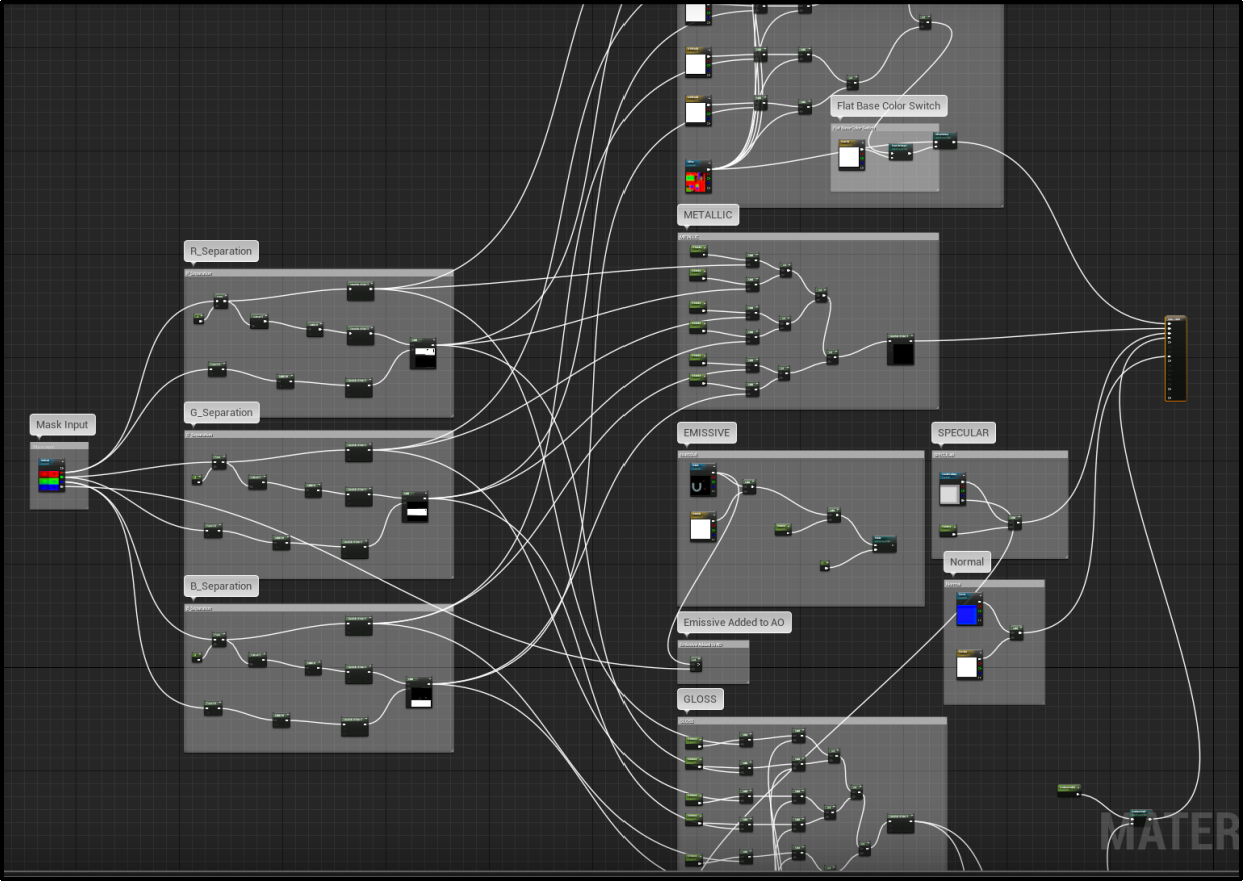Select the white texture node inside Normal comment

[969, 665]
